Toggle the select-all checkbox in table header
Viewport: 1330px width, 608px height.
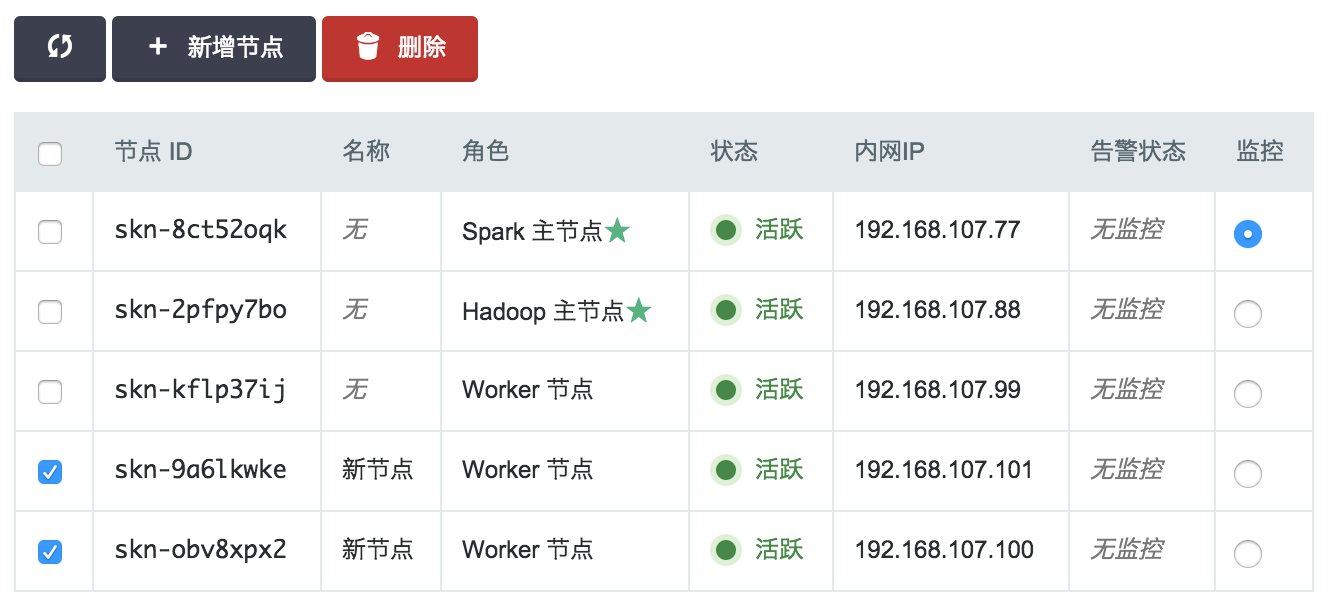tap(50, 154)
